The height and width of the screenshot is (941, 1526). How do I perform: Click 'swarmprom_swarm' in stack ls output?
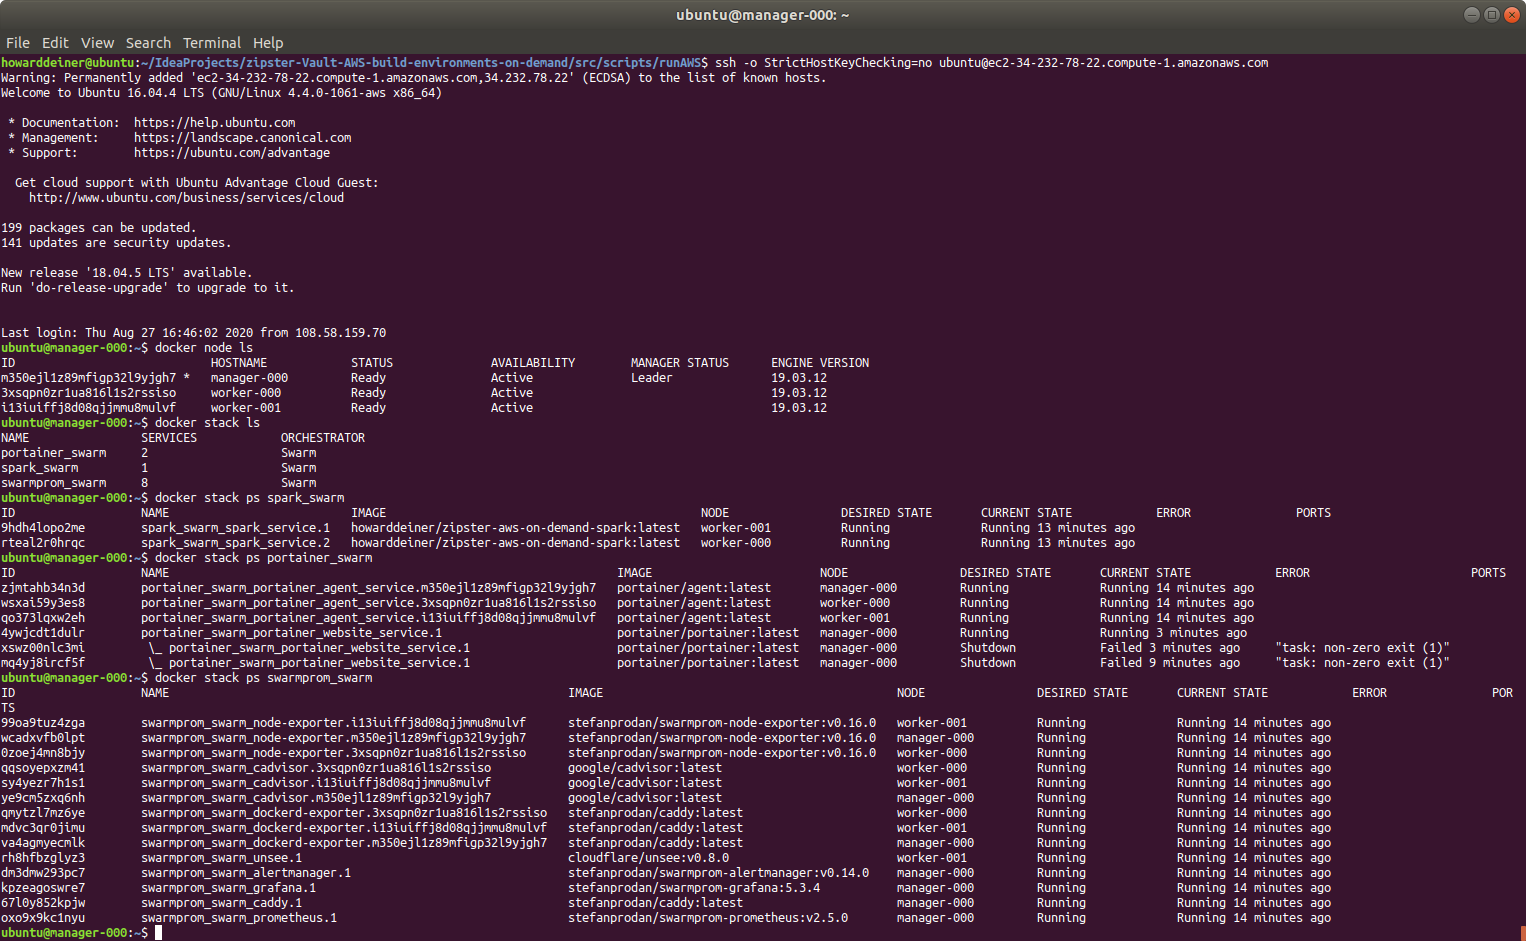[53, 483]
